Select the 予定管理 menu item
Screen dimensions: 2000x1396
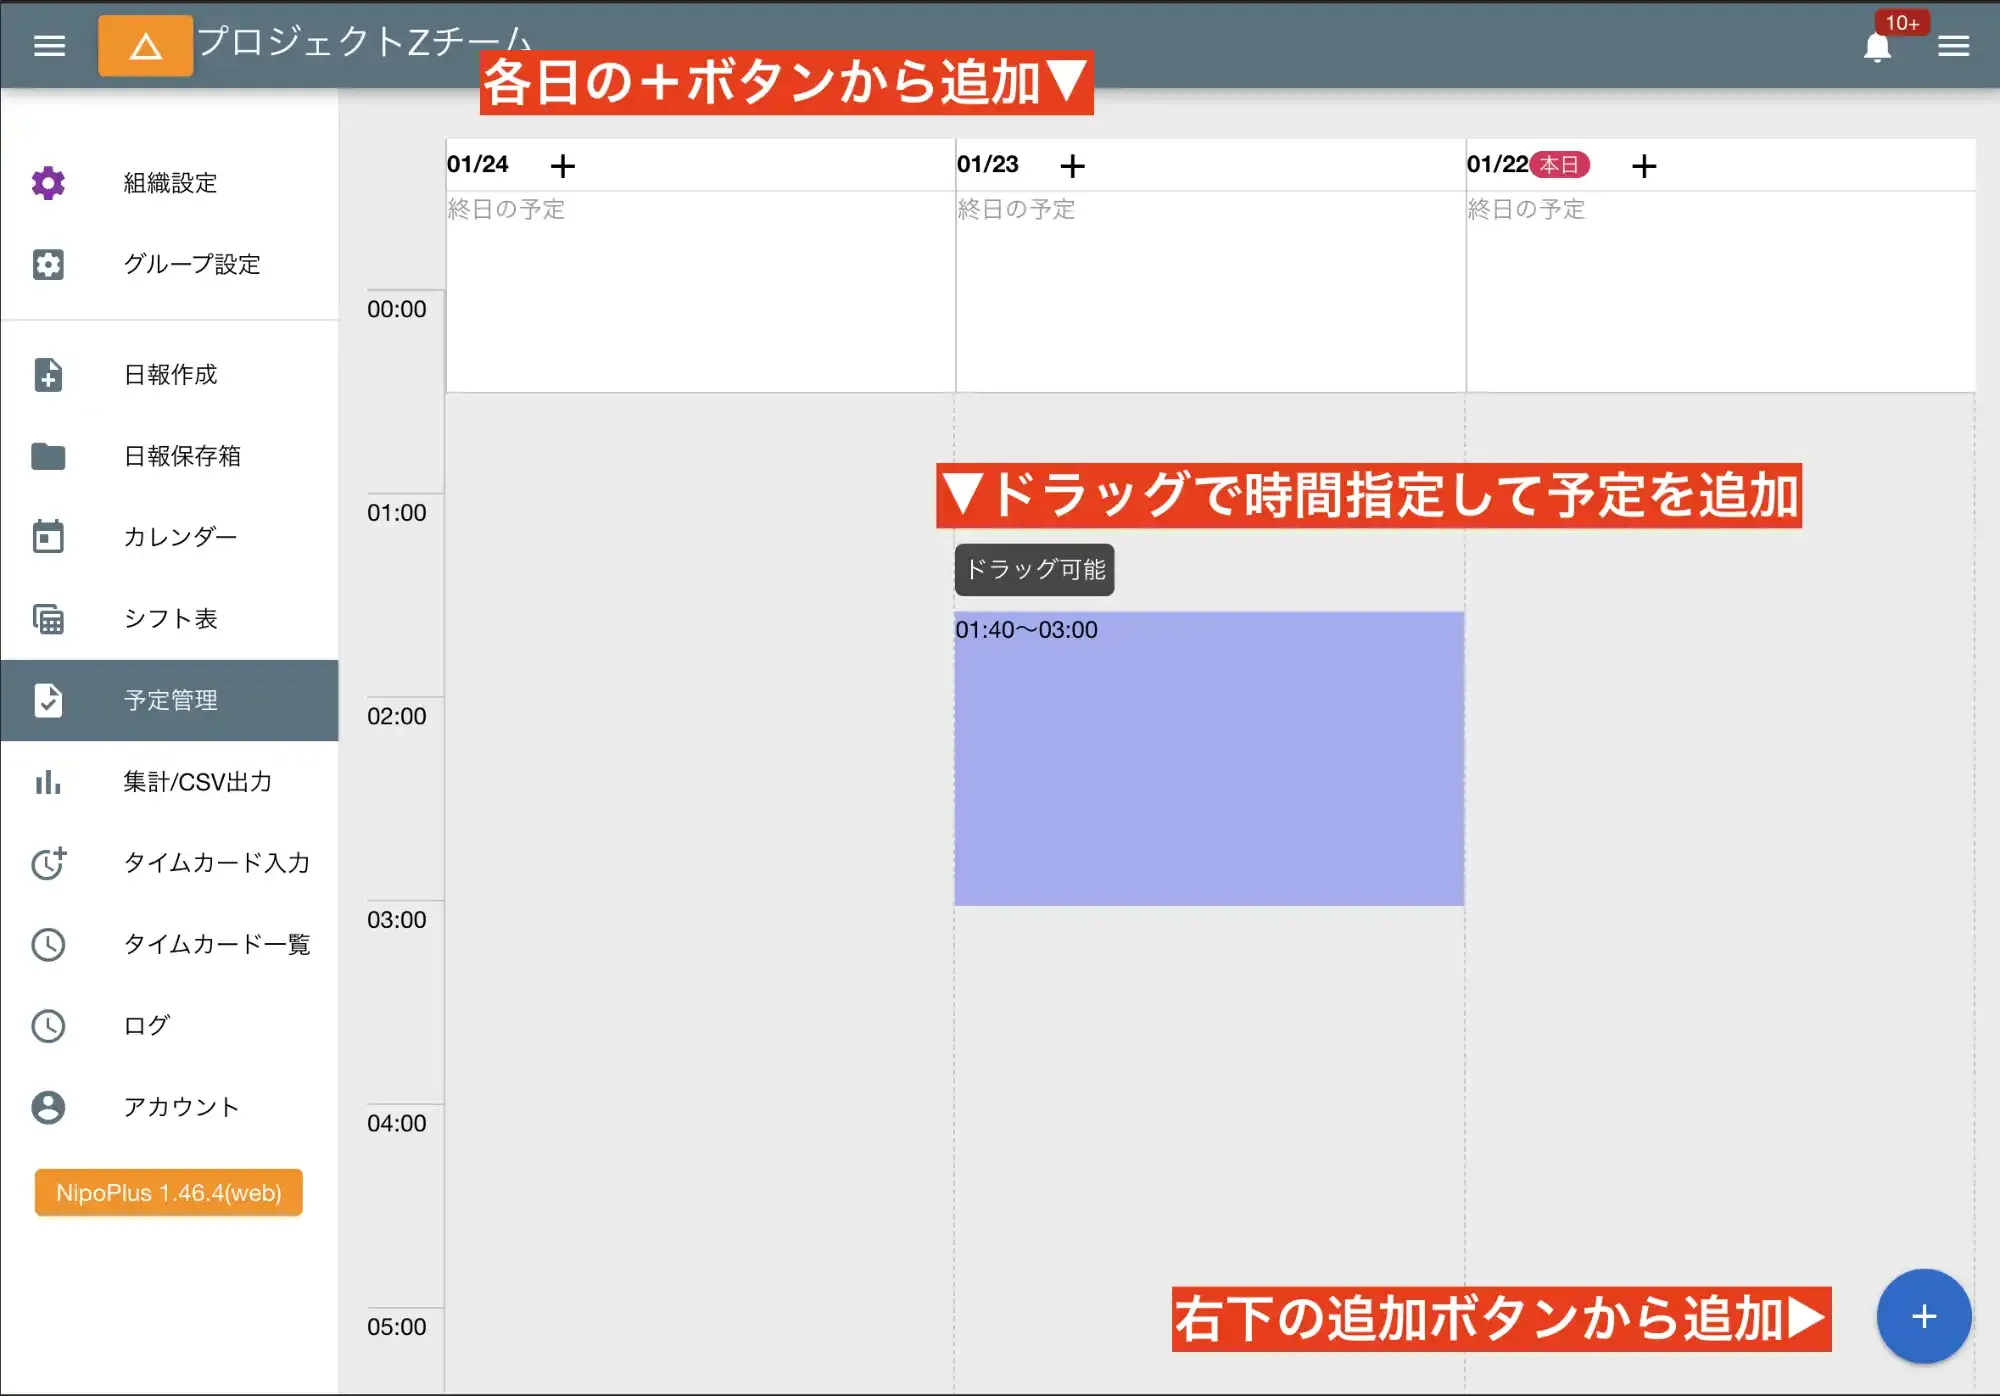[x=170, y=700]
